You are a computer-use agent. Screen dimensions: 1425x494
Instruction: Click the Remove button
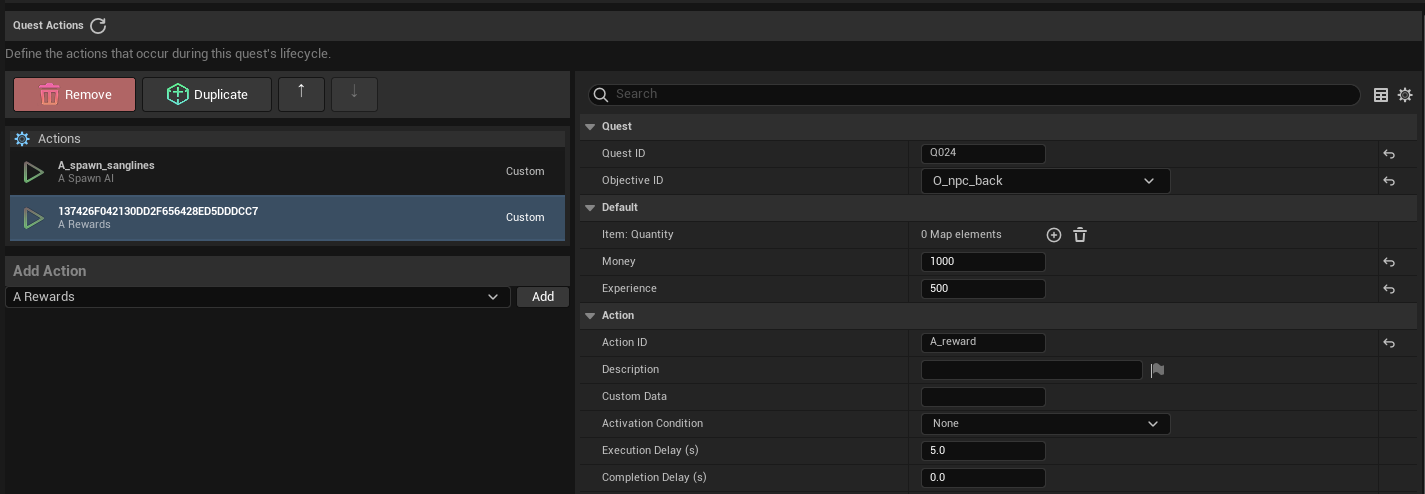click(x=74, y=94)
